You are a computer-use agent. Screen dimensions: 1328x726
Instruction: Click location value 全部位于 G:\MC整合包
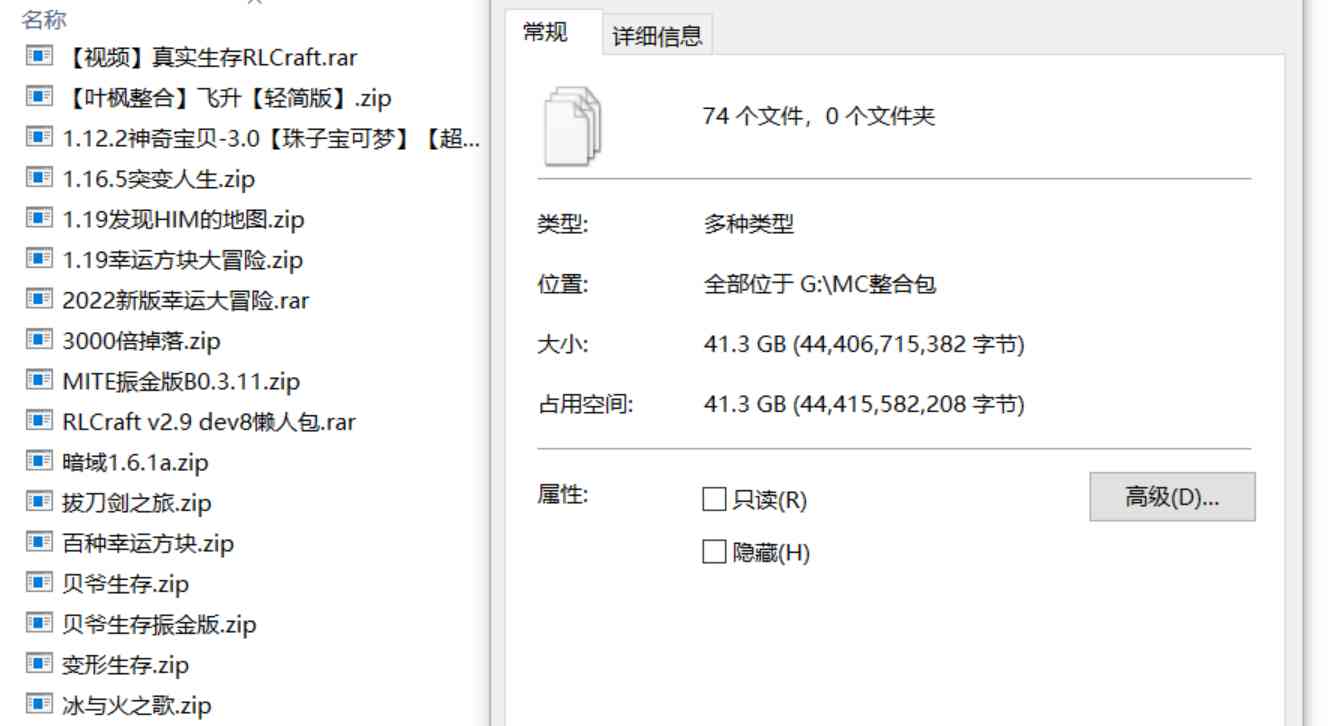820,284
